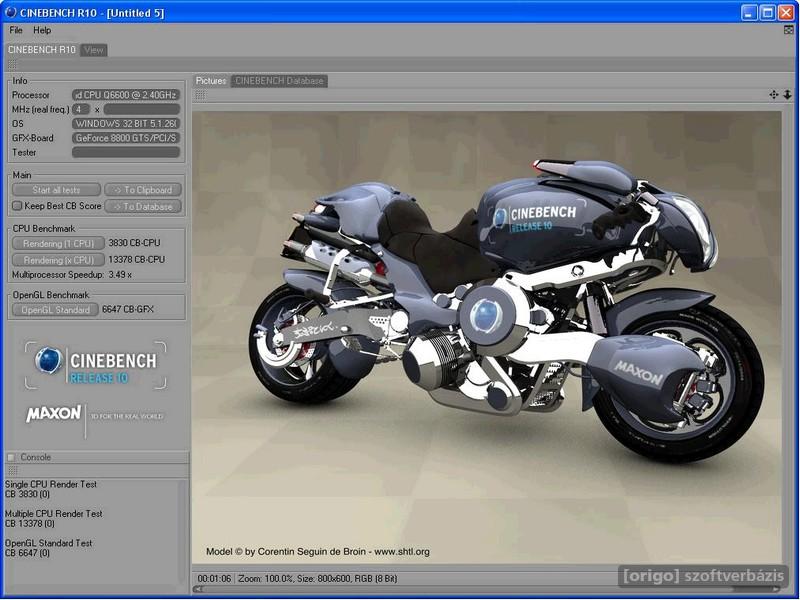Click the 3830 CB-CPU score value

pyautogui.click(x=134, y=243)
